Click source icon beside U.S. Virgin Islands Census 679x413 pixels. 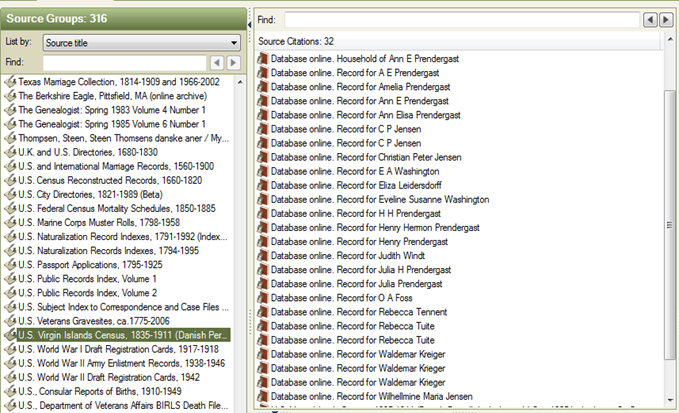coord(10,335)
